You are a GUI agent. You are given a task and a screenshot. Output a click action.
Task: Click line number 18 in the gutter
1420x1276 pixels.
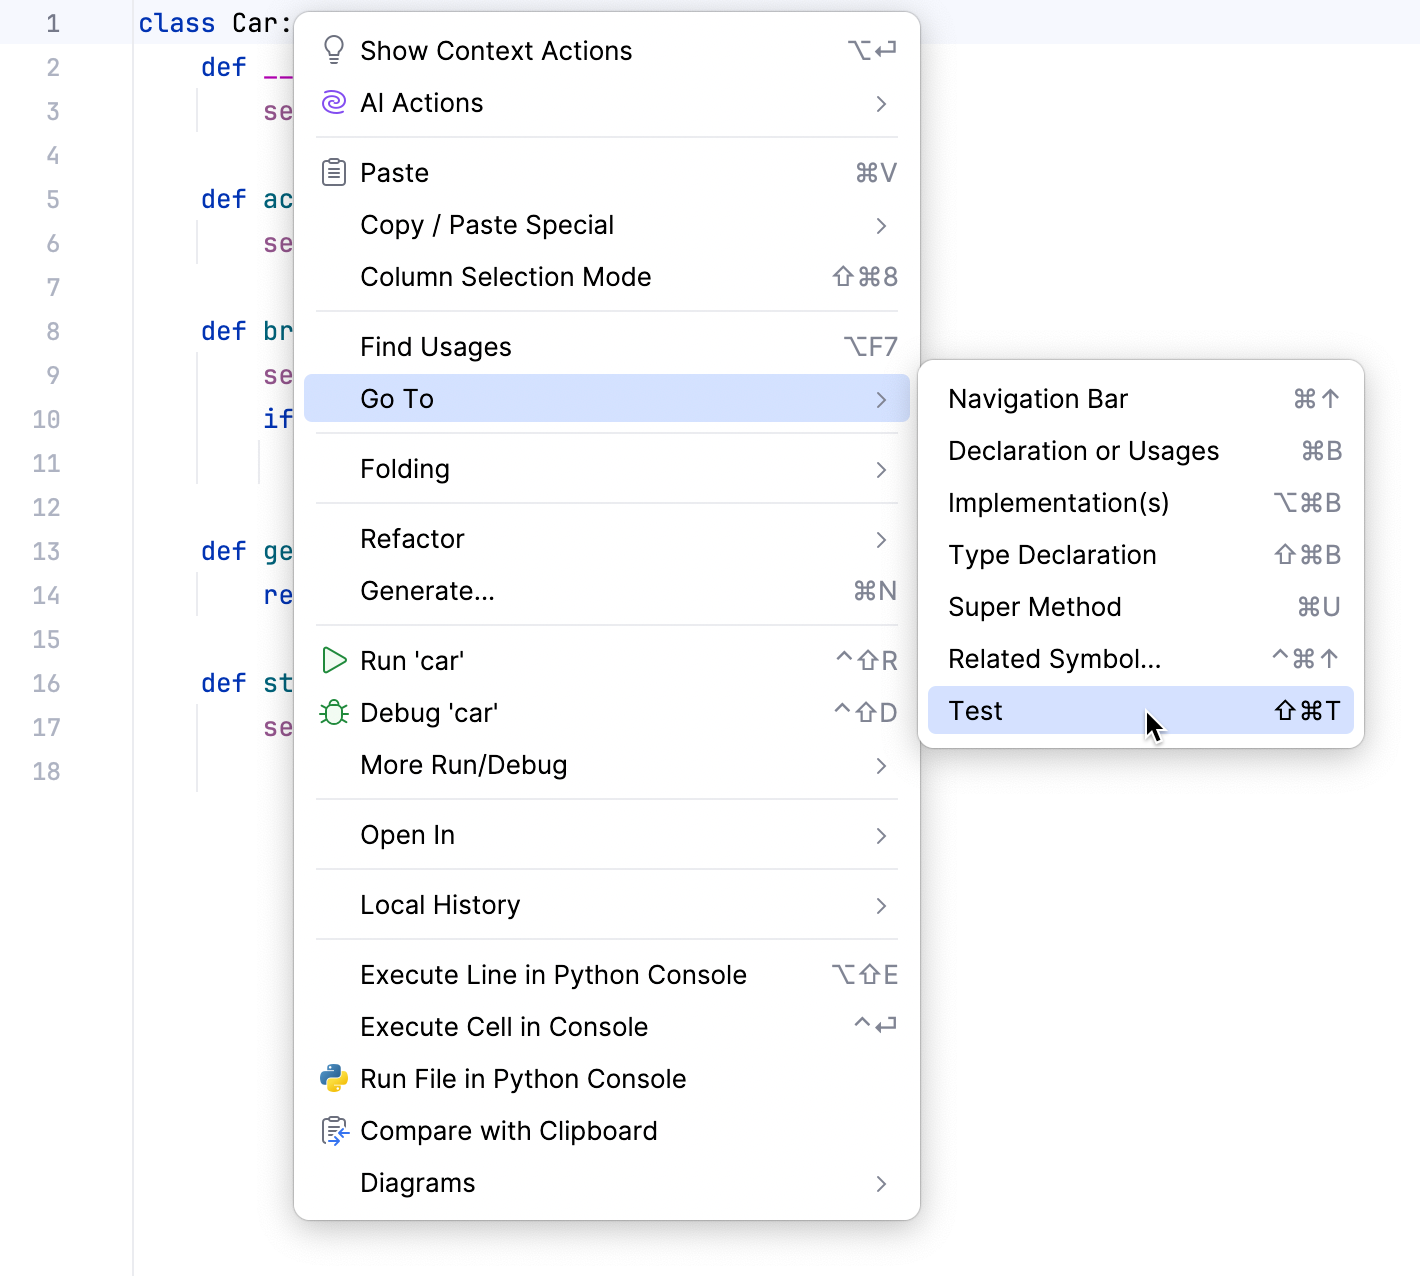[x=47, y=771]
